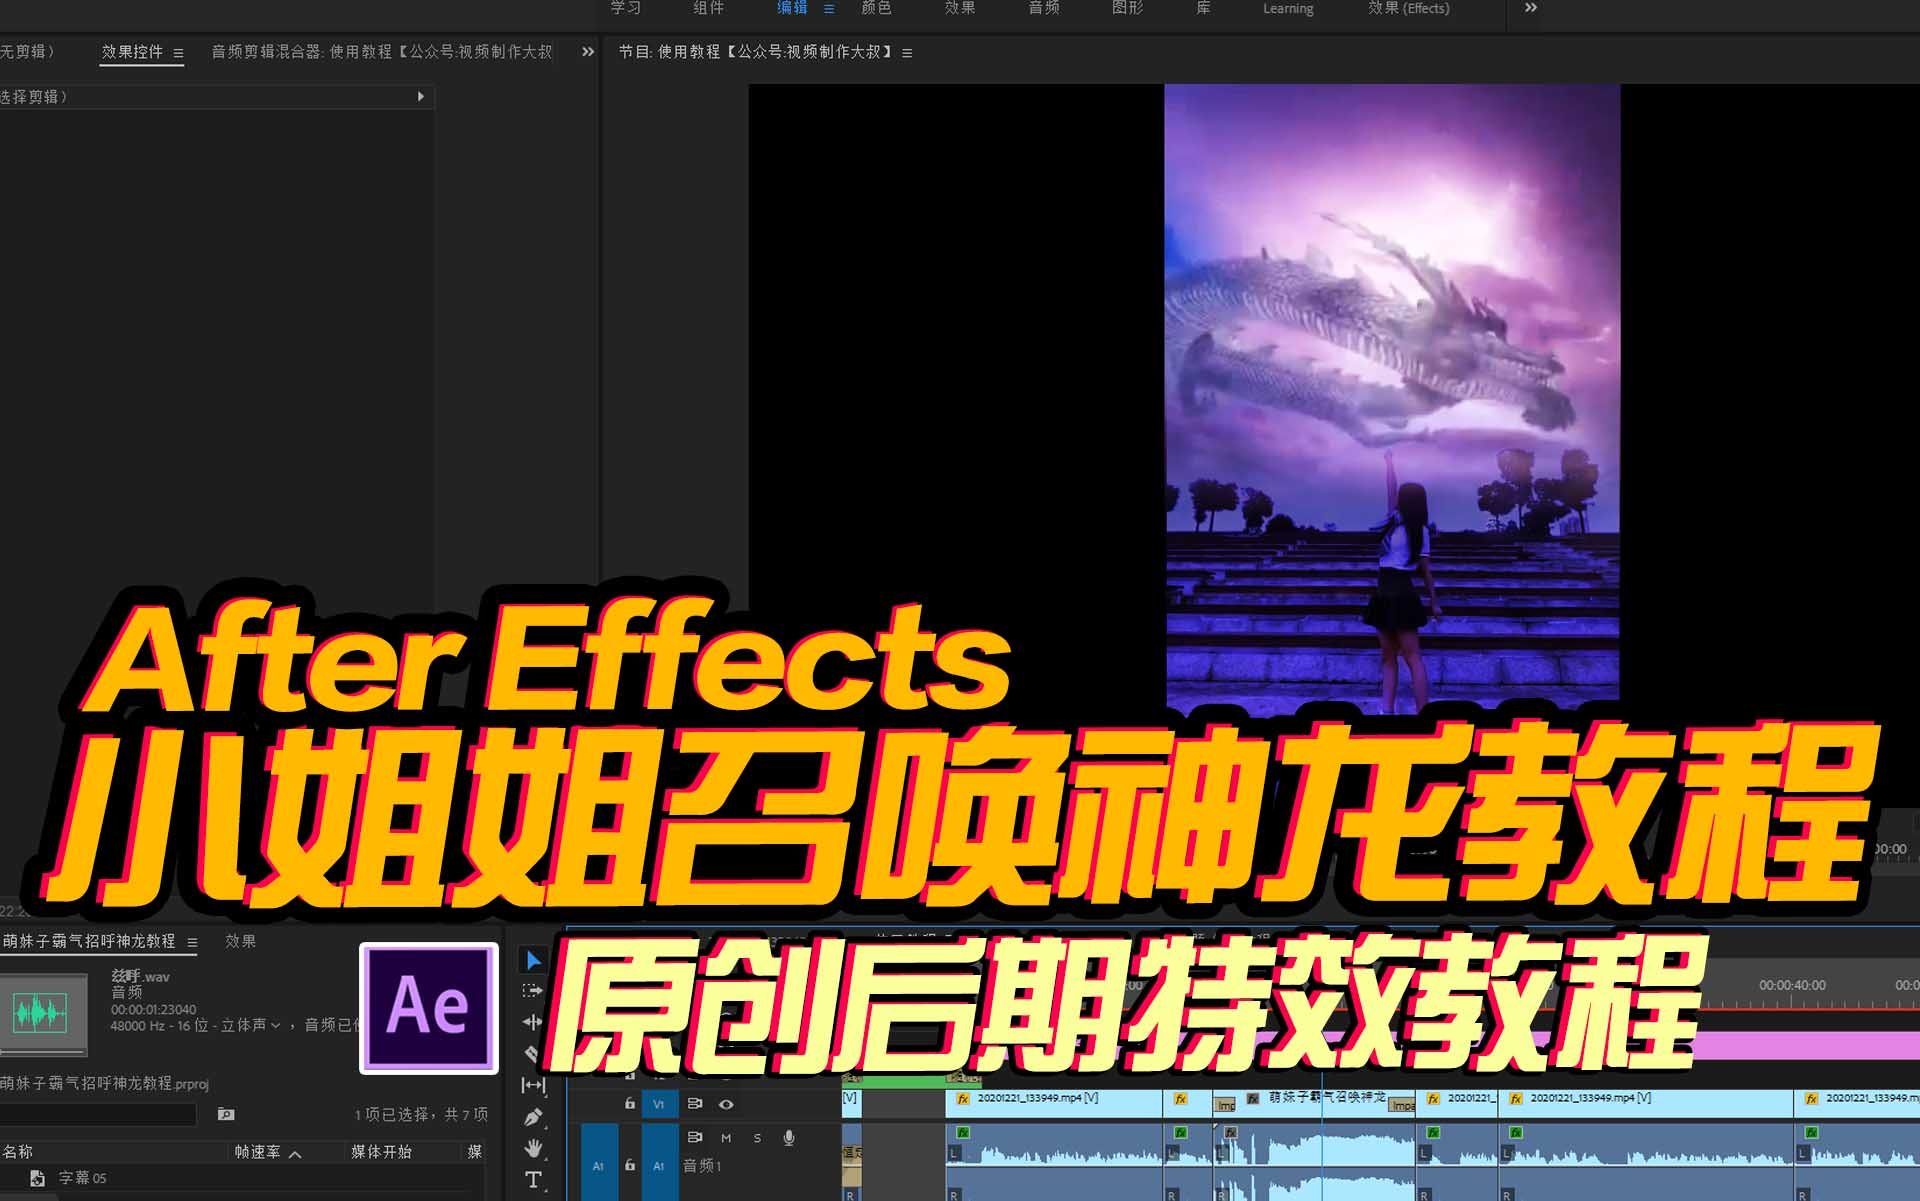Open the program monitor panel menu
The height and width of the screenshot is (1201, 1920).
click(x=907, y=53)
